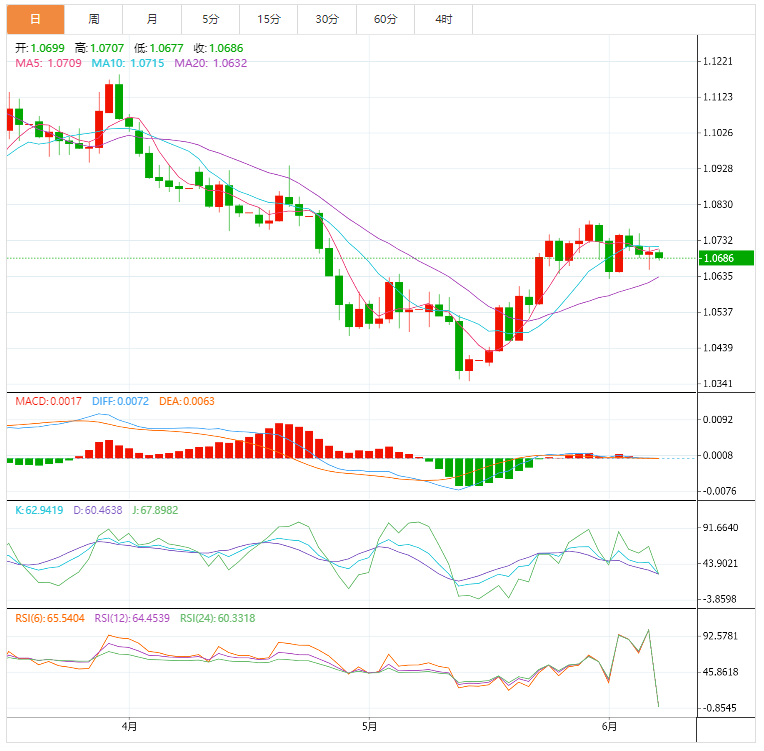Click the DEA: 0.0063 label
764x751 pixels.
click(x=187, y=402)
